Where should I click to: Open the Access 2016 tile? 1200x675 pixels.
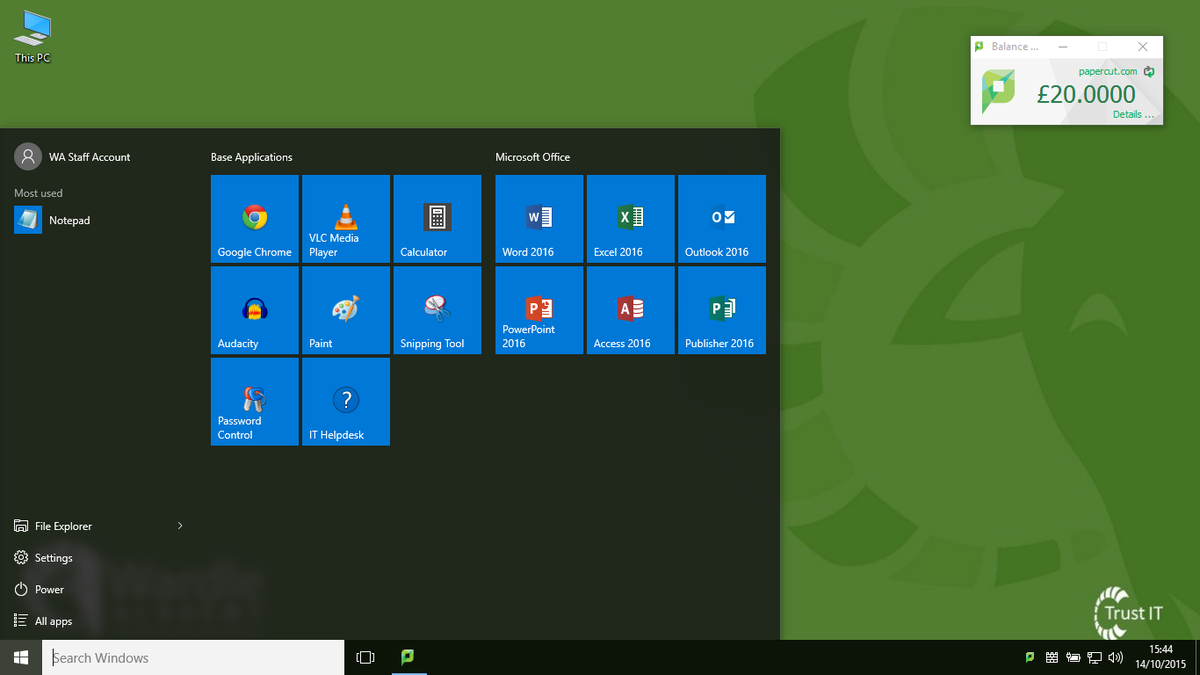tap(631, 310)
